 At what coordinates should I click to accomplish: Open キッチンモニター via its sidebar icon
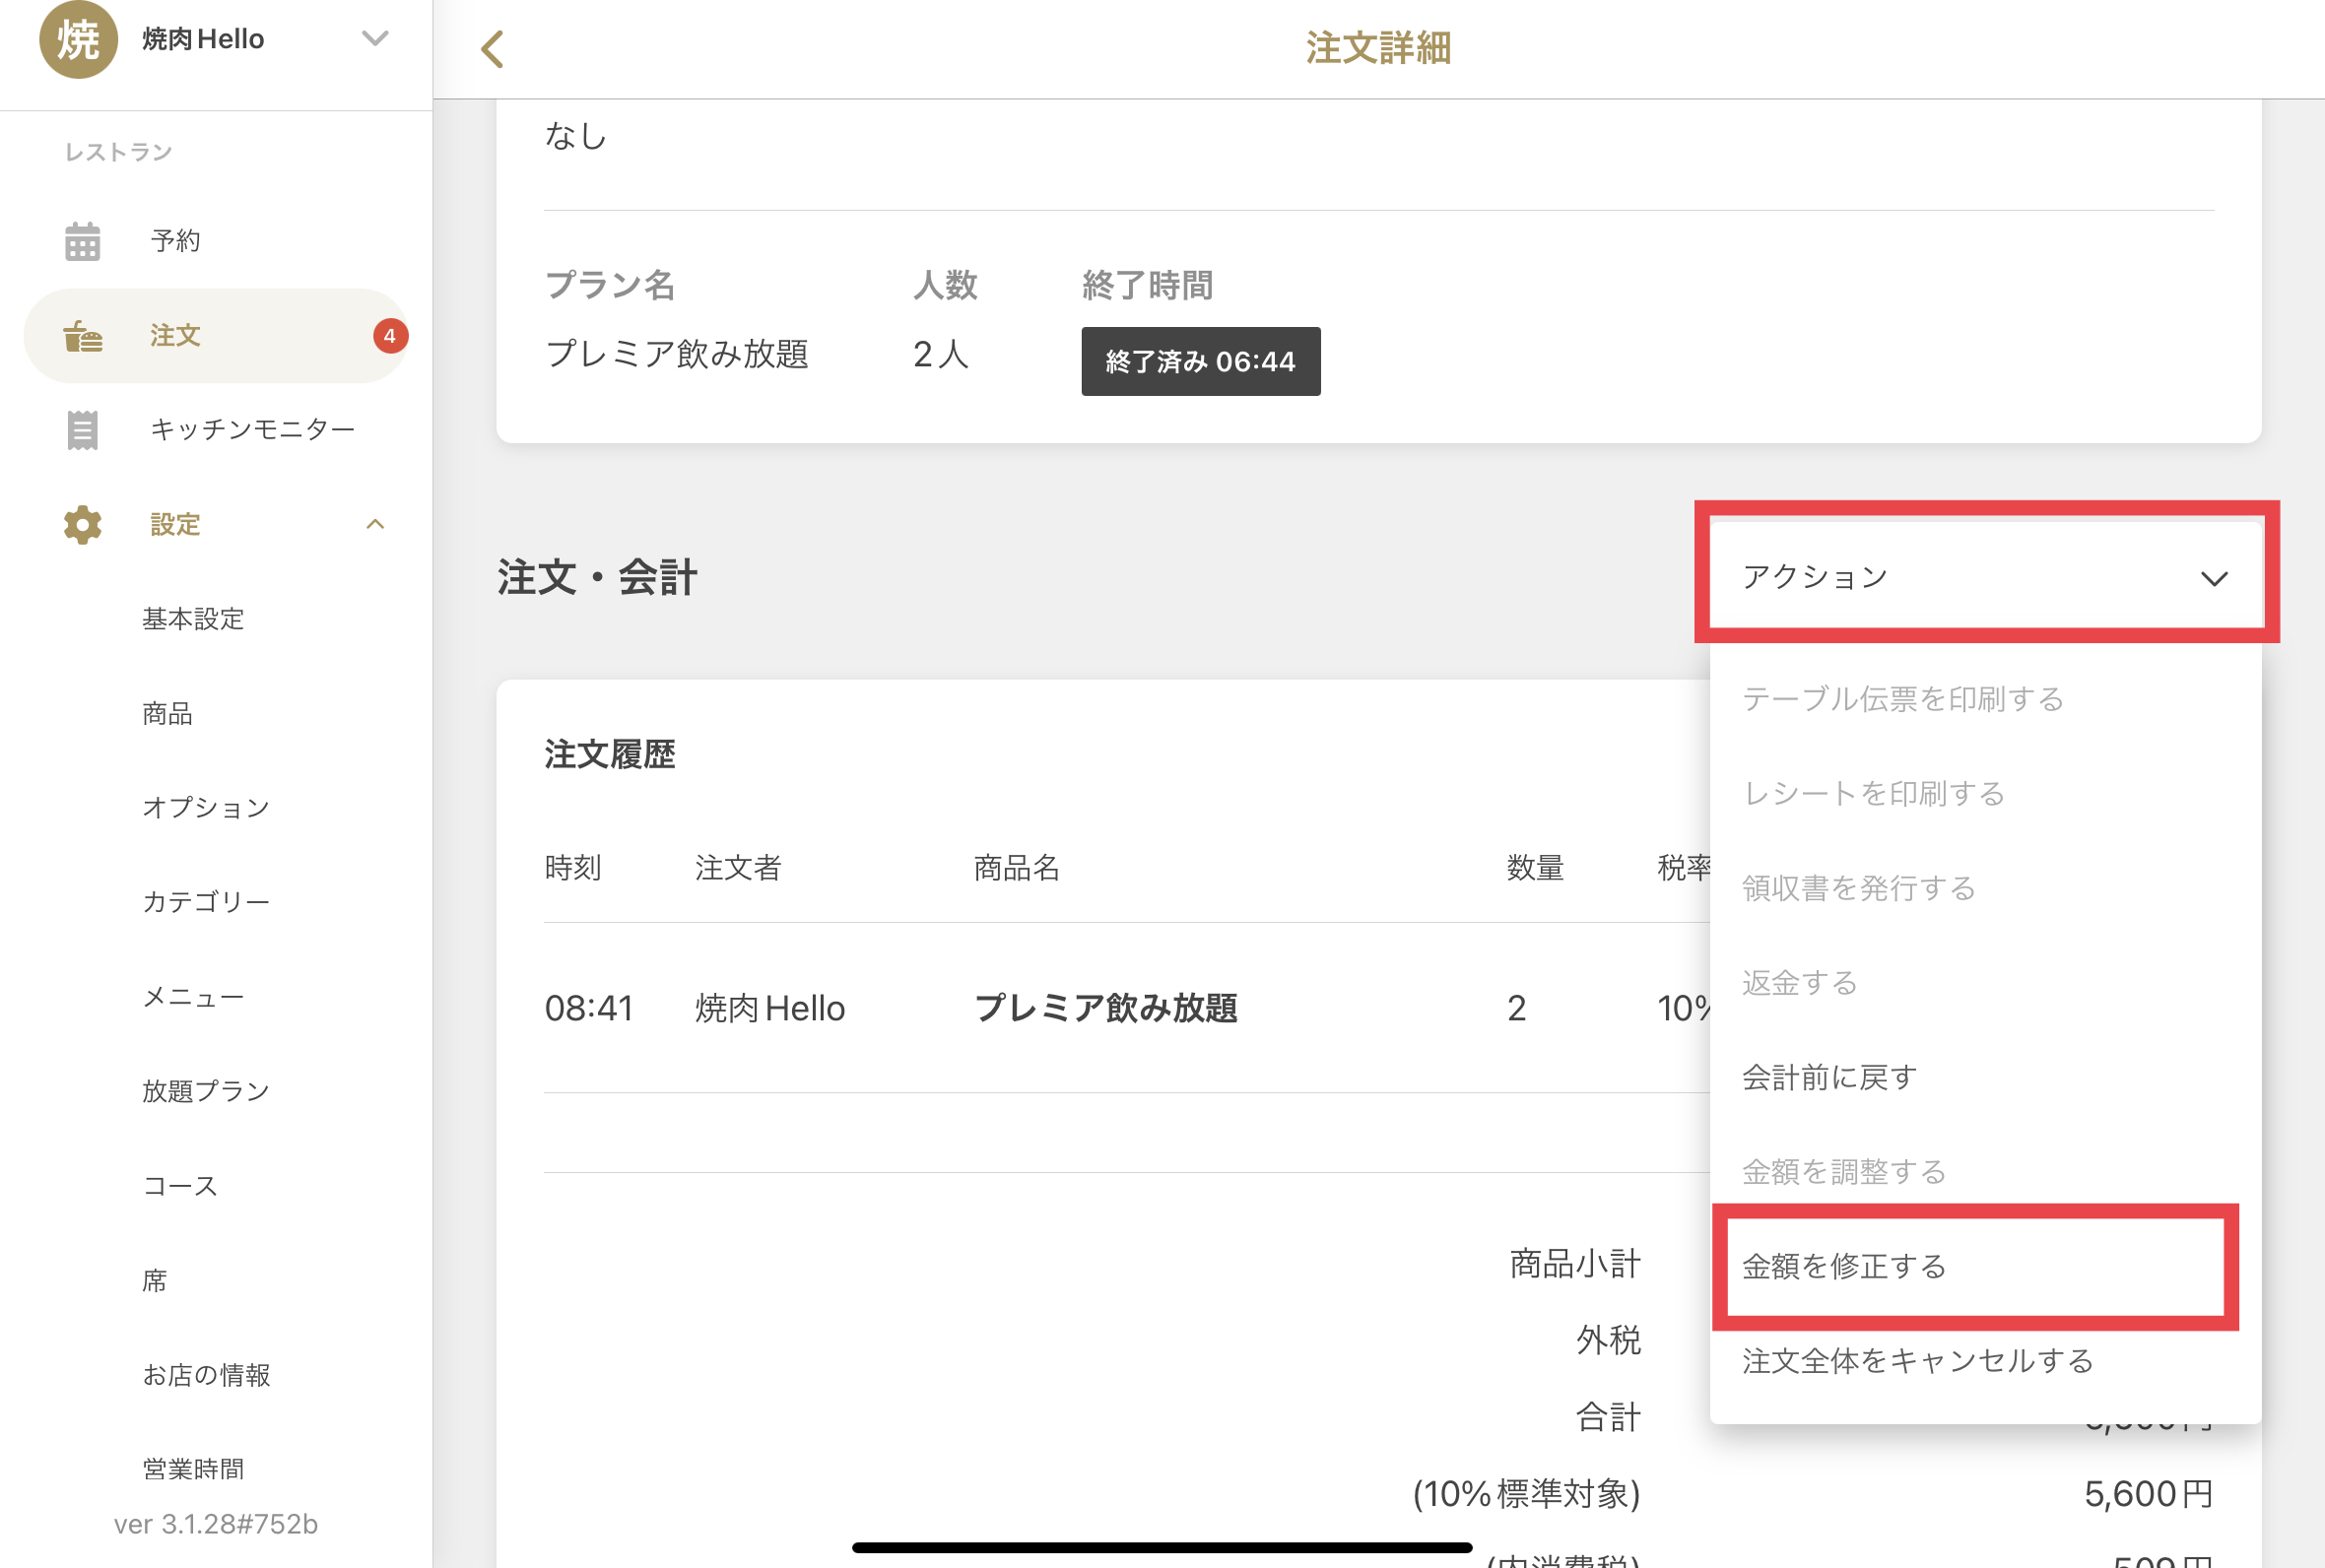click(83, 429)
